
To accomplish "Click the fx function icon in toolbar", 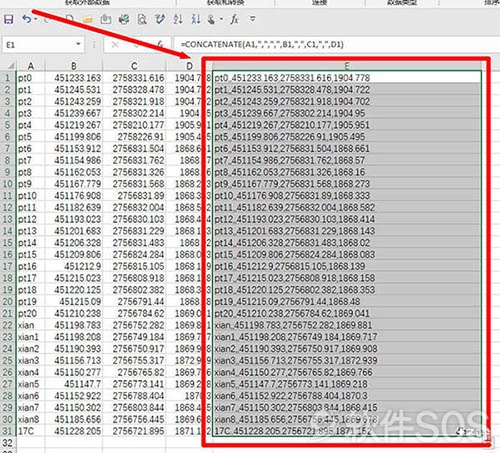I will pos(234,19).
